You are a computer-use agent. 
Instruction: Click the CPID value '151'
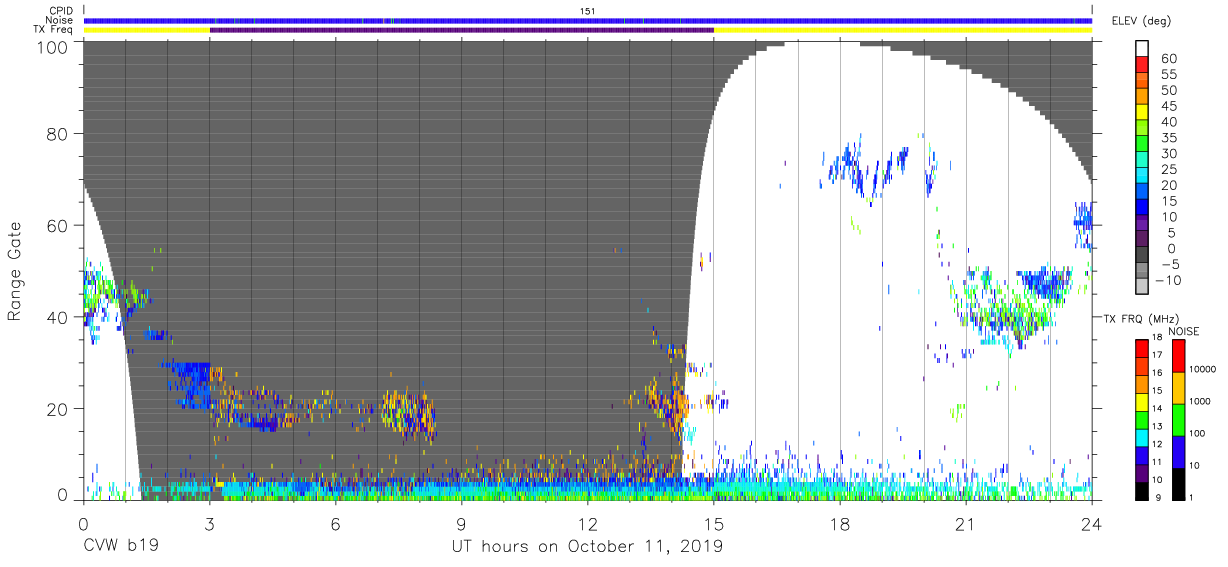(x=588, y=11)
